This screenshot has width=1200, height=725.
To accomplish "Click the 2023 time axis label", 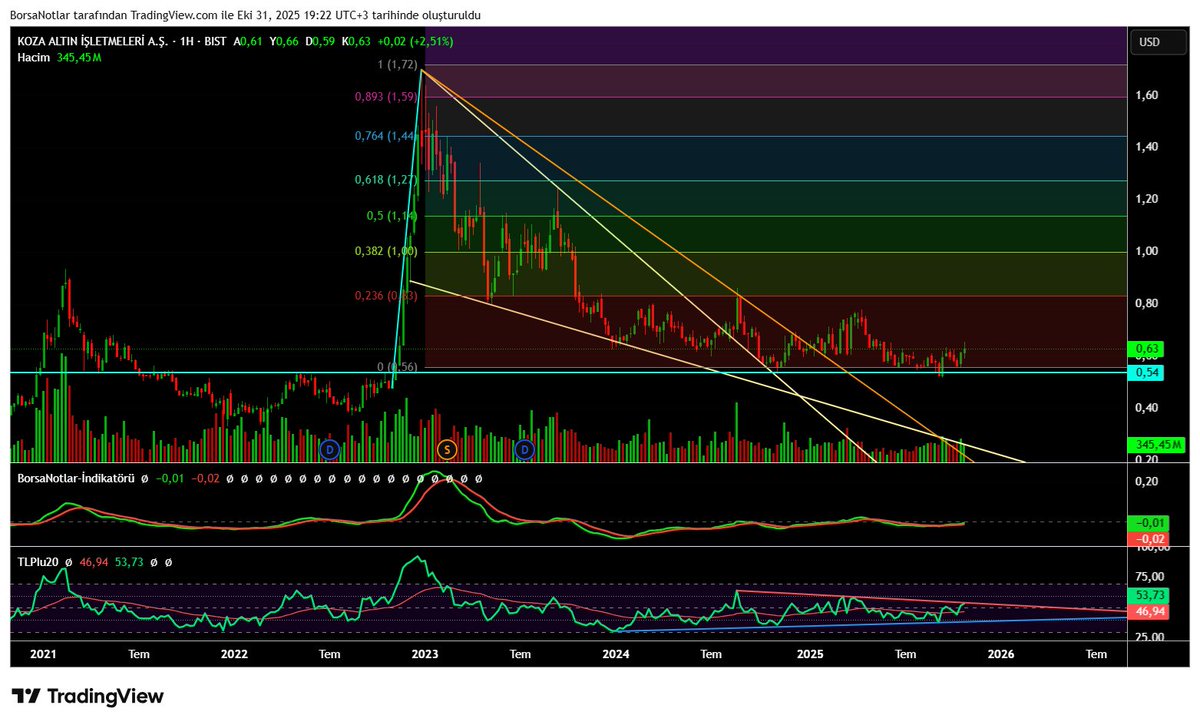I will 425,654.
